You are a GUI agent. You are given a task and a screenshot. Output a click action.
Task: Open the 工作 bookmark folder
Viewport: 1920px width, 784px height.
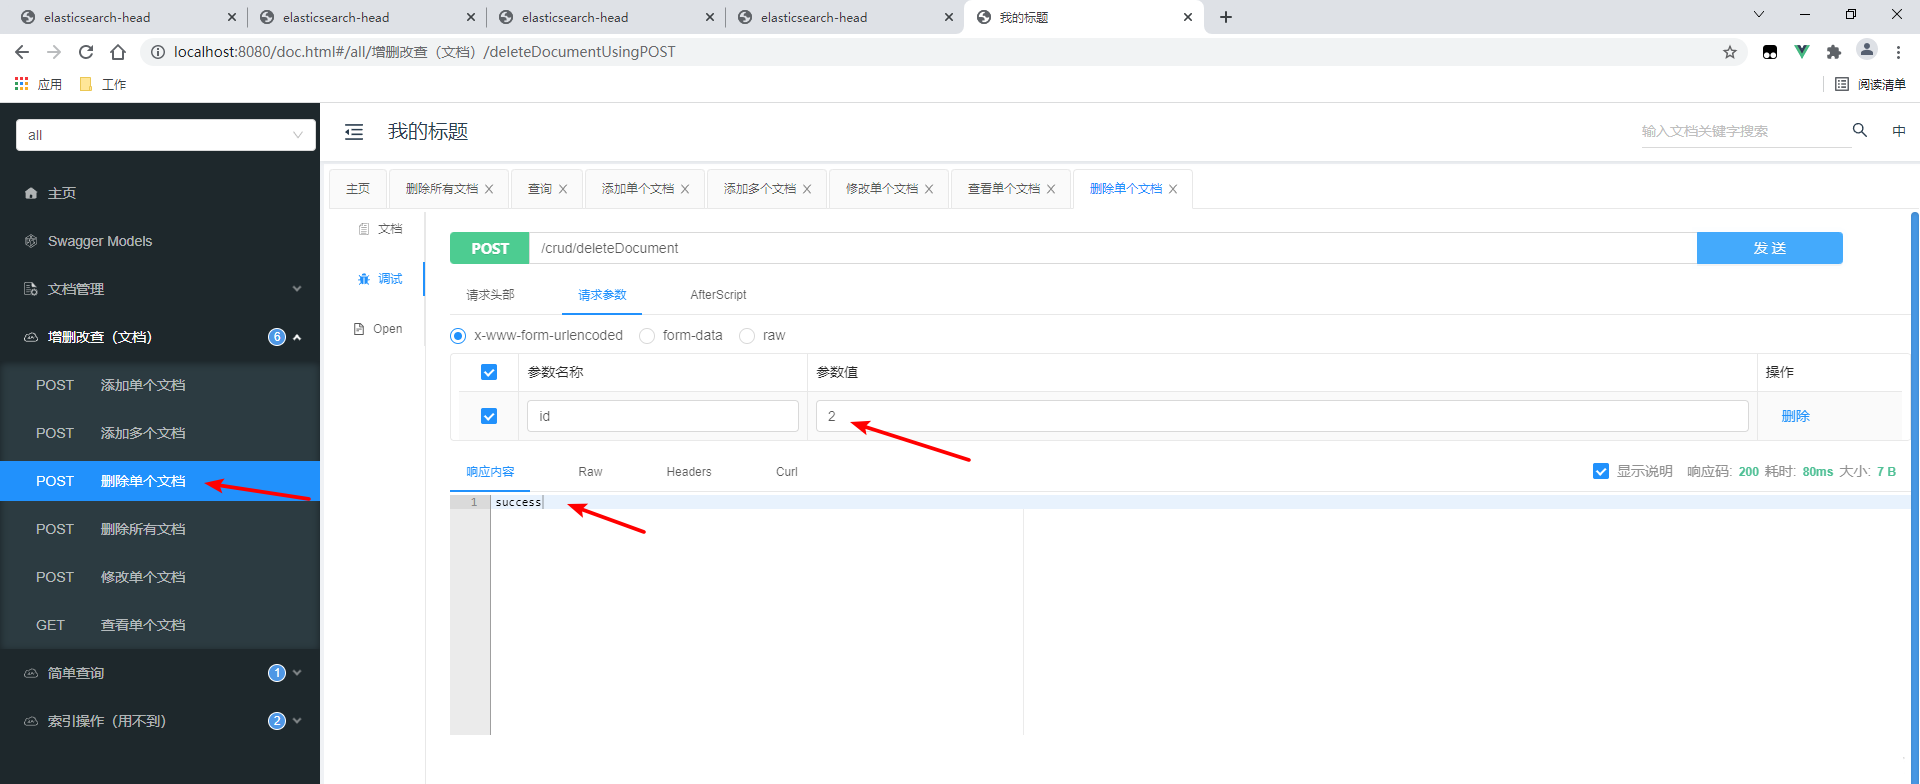coord(103,84)
